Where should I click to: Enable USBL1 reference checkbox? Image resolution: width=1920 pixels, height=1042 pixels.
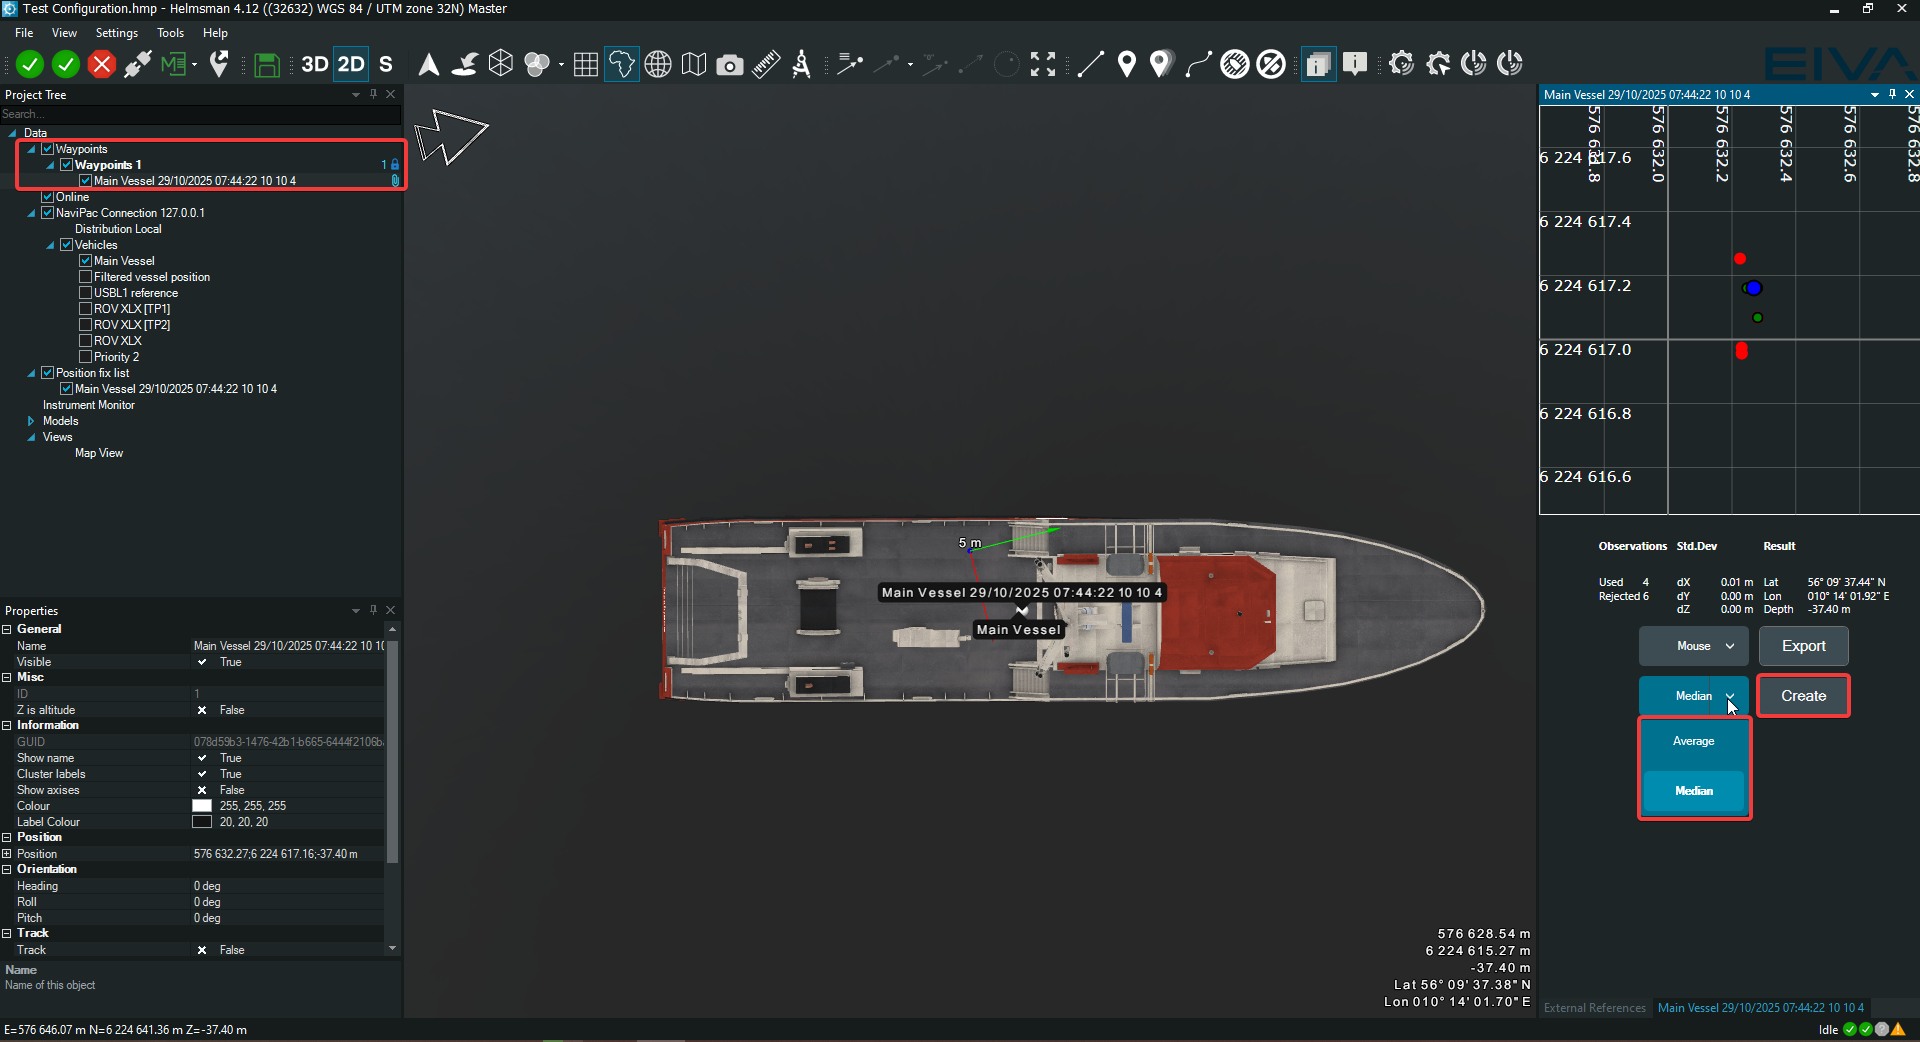(85, 293)
